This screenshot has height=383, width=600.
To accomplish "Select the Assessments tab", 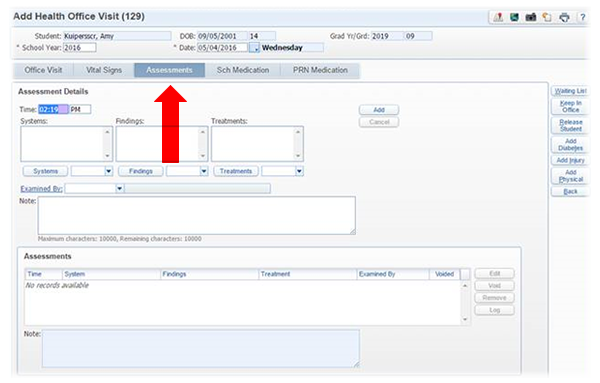I will [169, 70].
